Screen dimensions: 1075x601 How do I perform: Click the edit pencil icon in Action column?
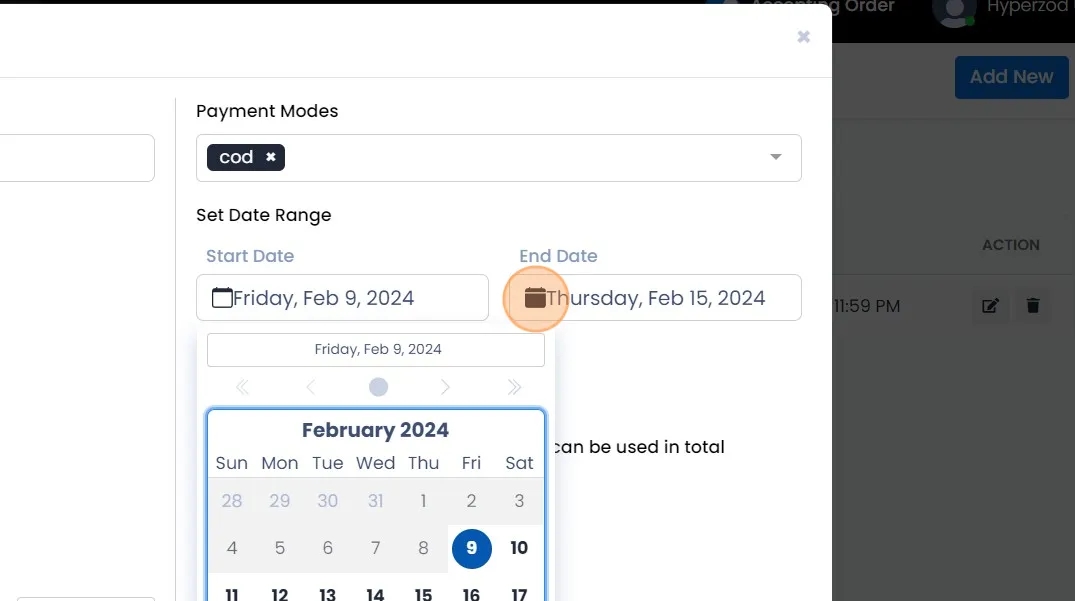[x=990, y=306]
